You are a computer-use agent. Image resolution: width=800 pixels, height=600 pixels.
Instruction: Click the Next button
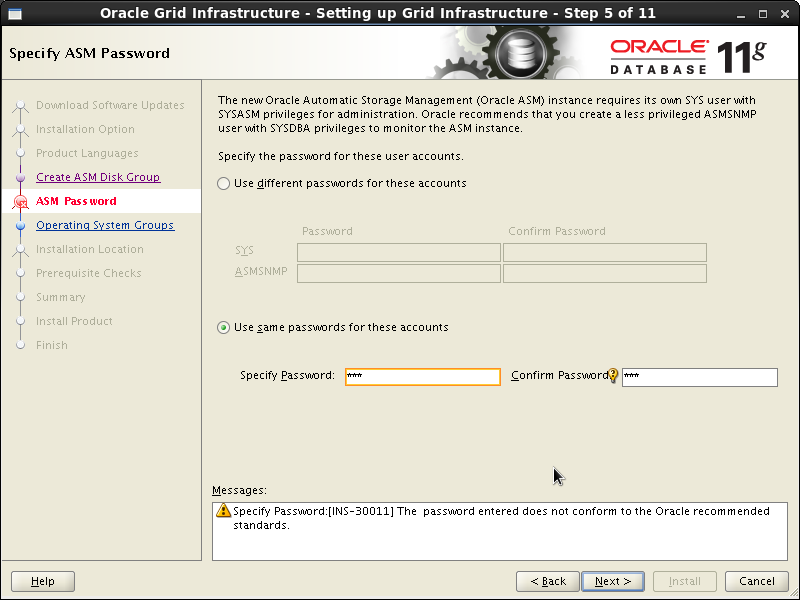(x=613, y=581)
